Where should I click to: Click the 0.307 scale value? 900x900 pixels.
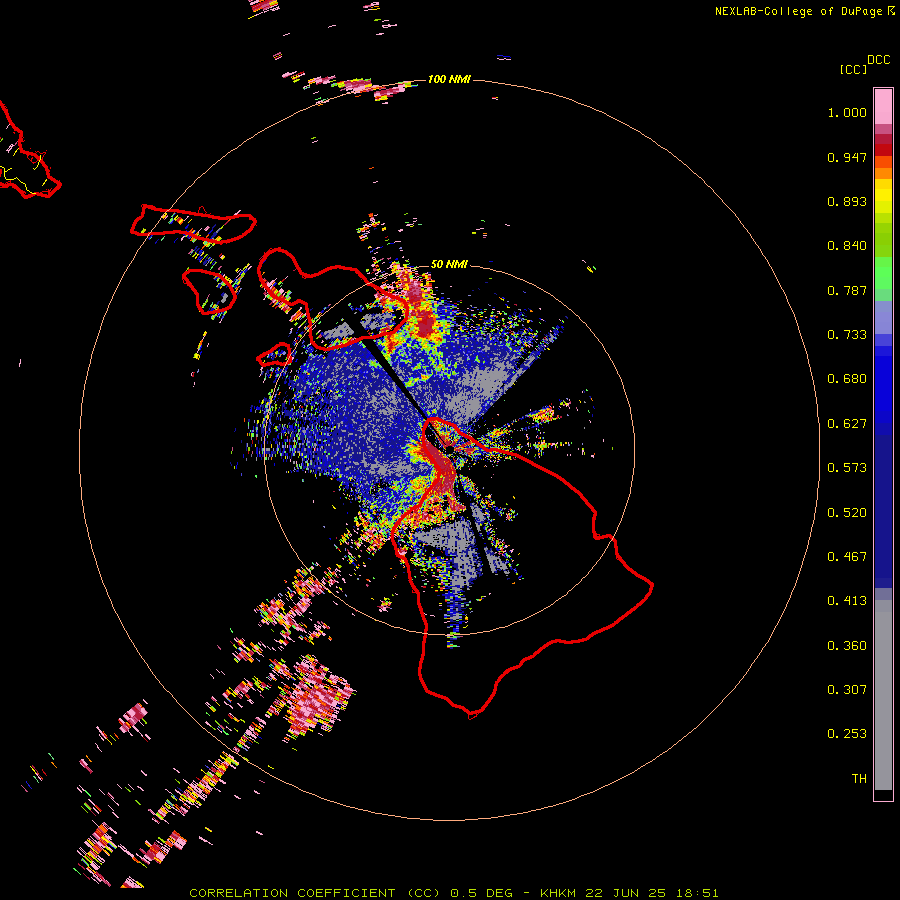point(847,690)
